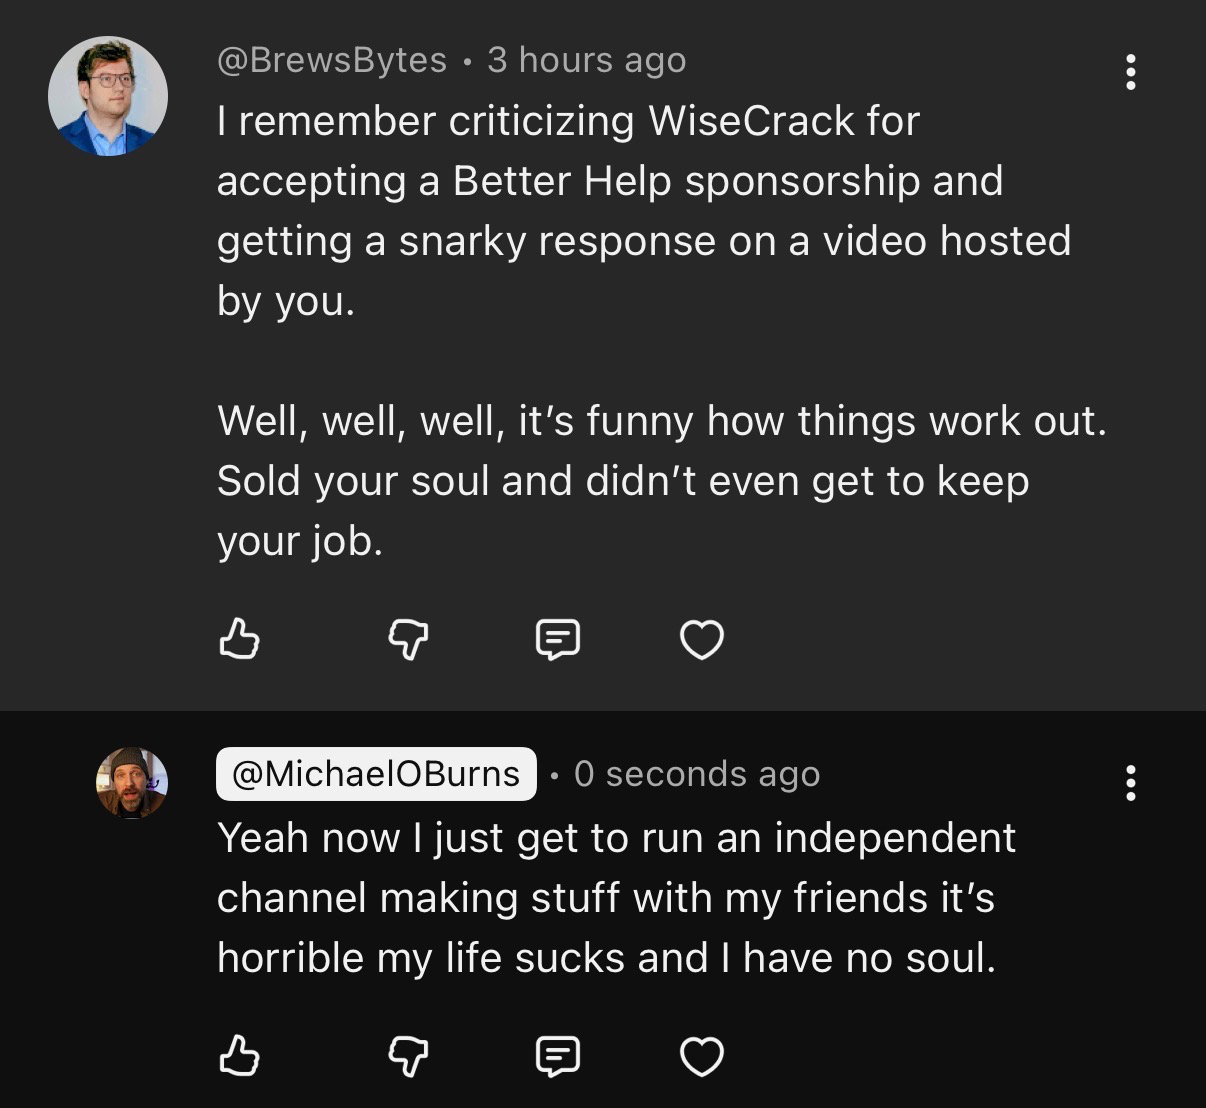Open three-dot menu for MichaelOBurns reply

[x=1131, y=783]
